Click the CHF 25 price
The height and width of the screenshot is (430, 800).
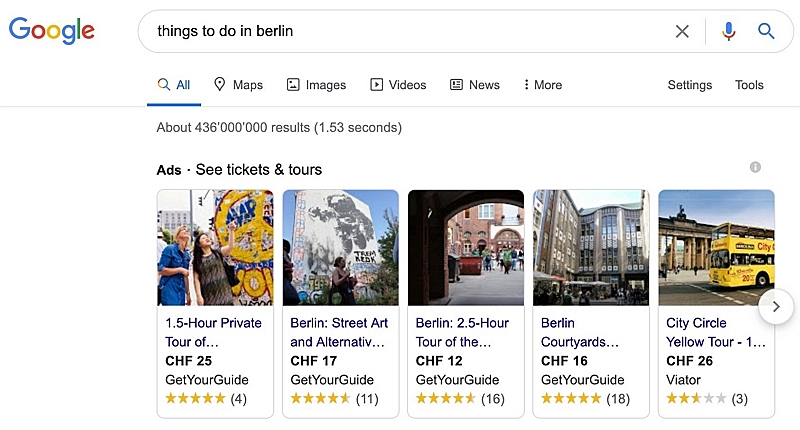click(x=188, y=361)
